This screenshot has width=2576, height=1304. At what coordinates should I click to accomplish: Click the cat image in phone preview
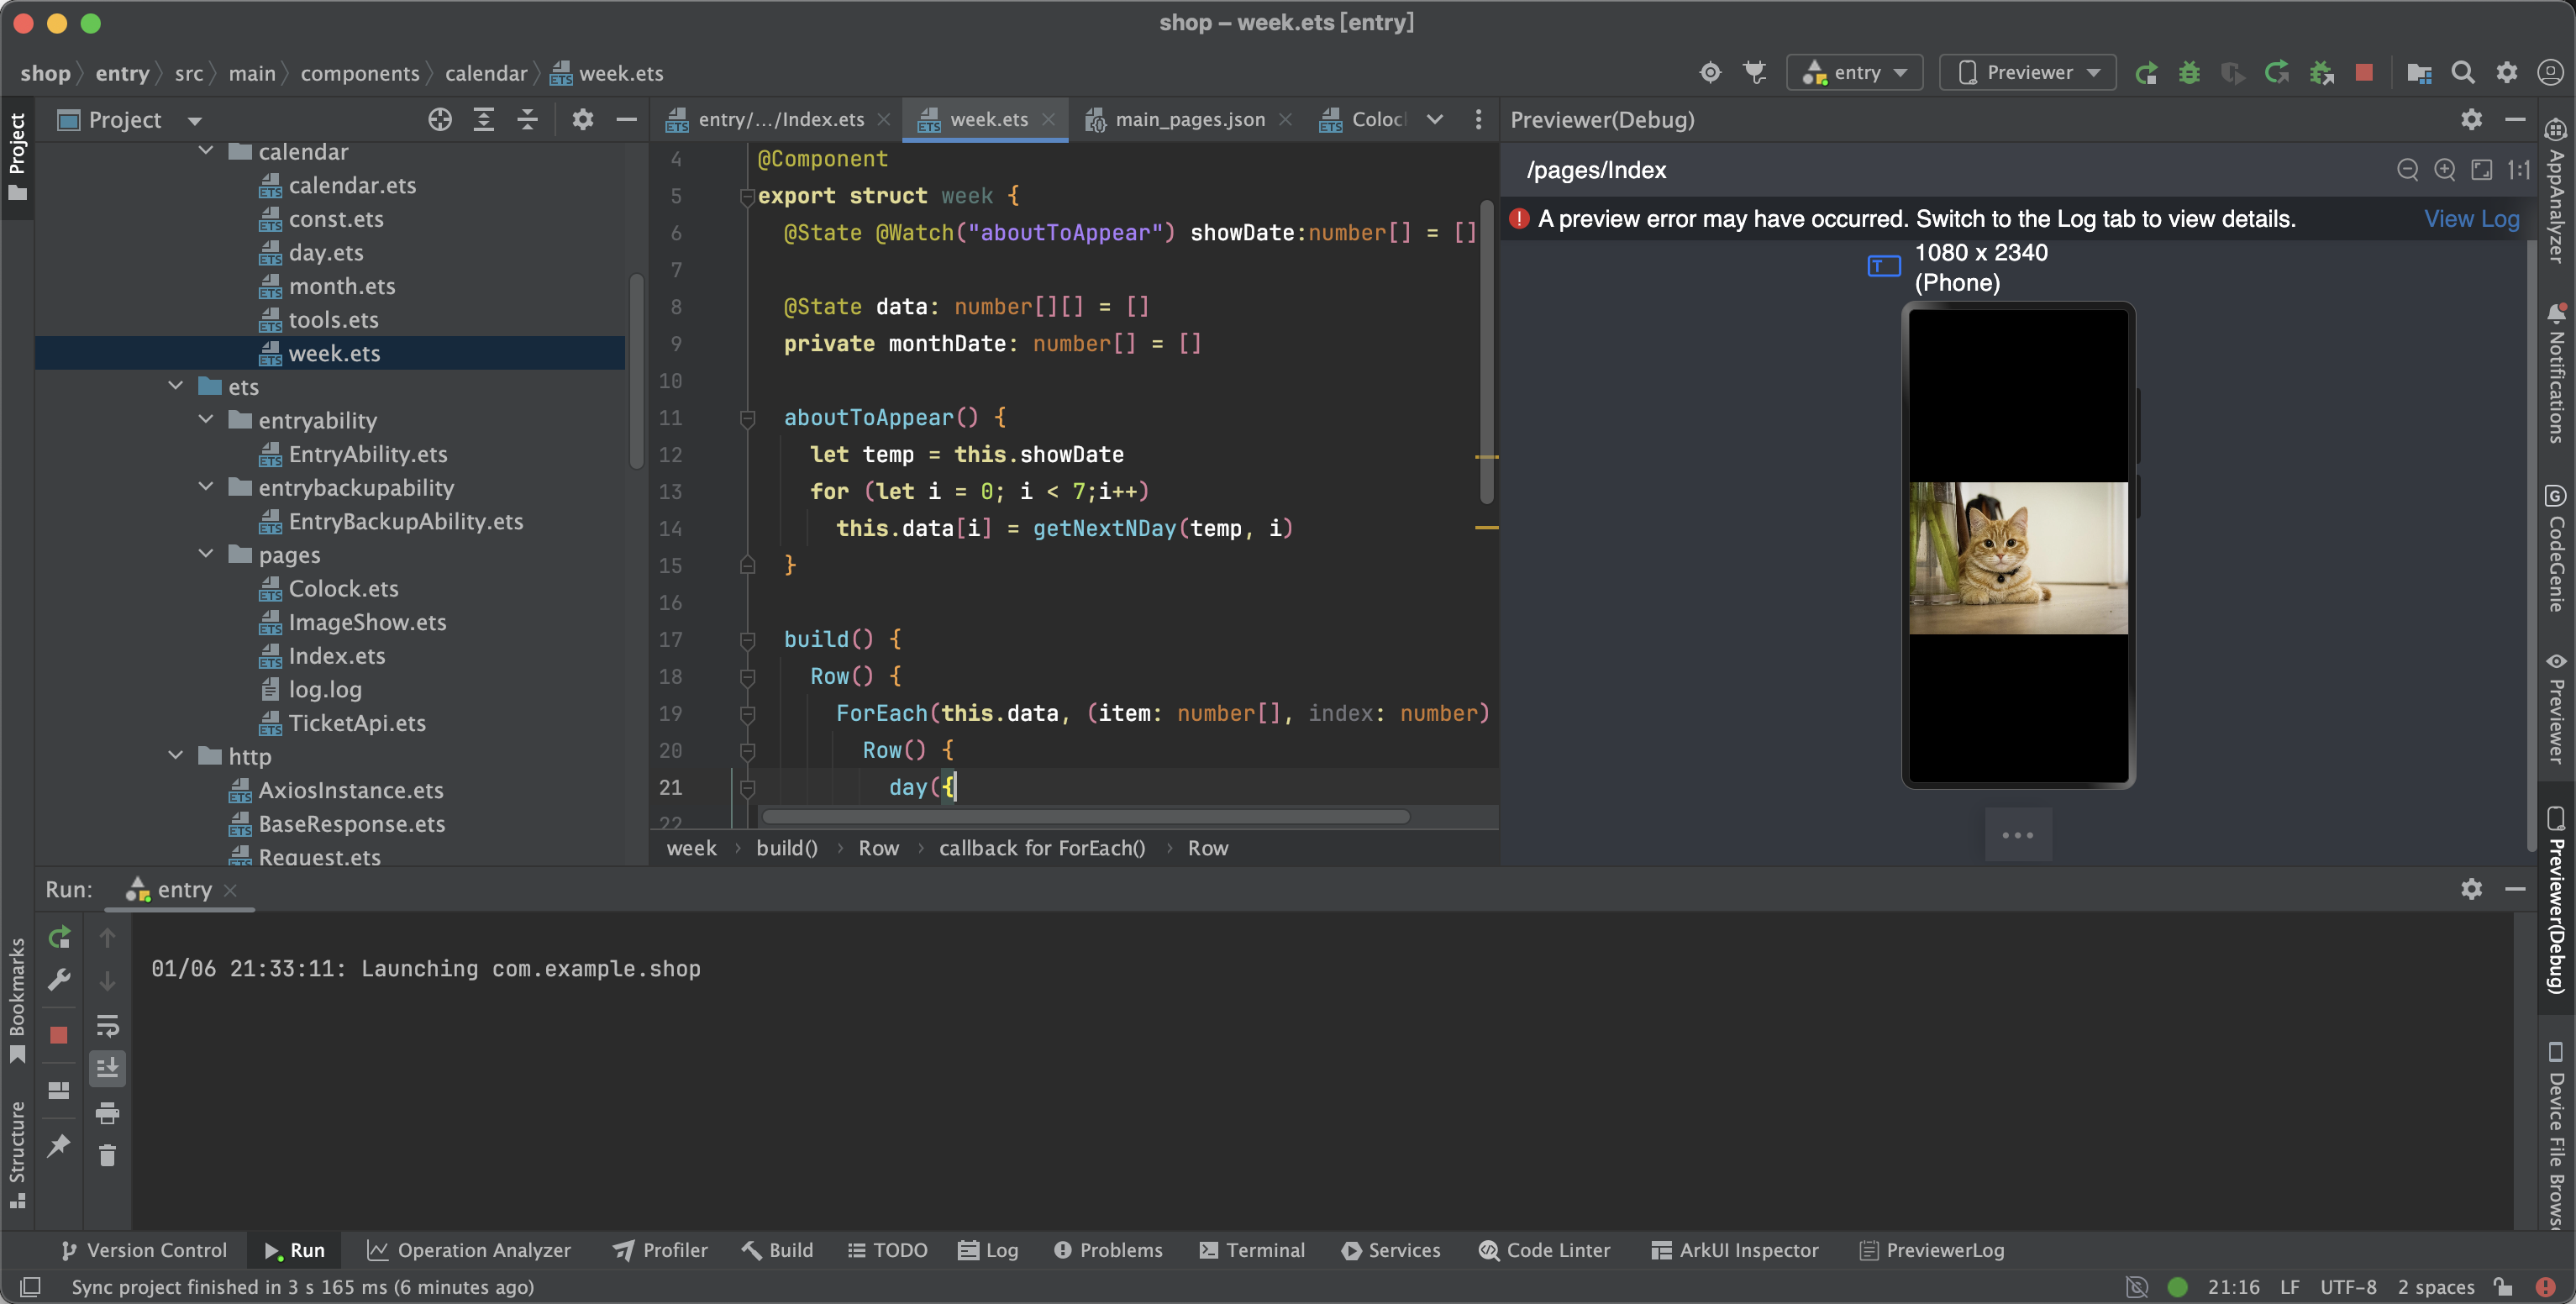coord(2018,558)
